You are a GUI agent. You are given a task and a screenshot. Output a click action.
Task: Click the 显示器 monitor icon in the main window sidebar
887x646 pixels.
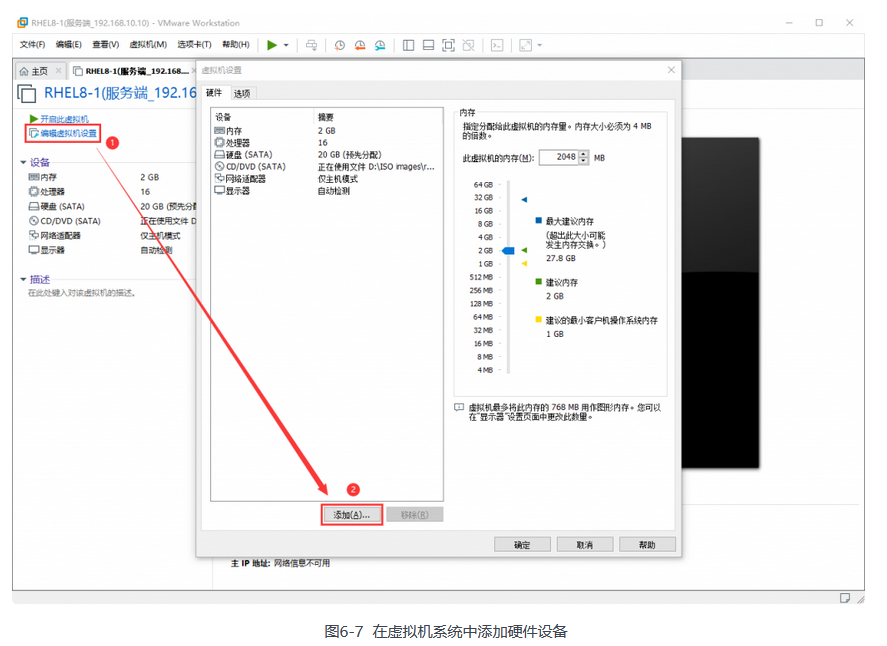point(33,250)
